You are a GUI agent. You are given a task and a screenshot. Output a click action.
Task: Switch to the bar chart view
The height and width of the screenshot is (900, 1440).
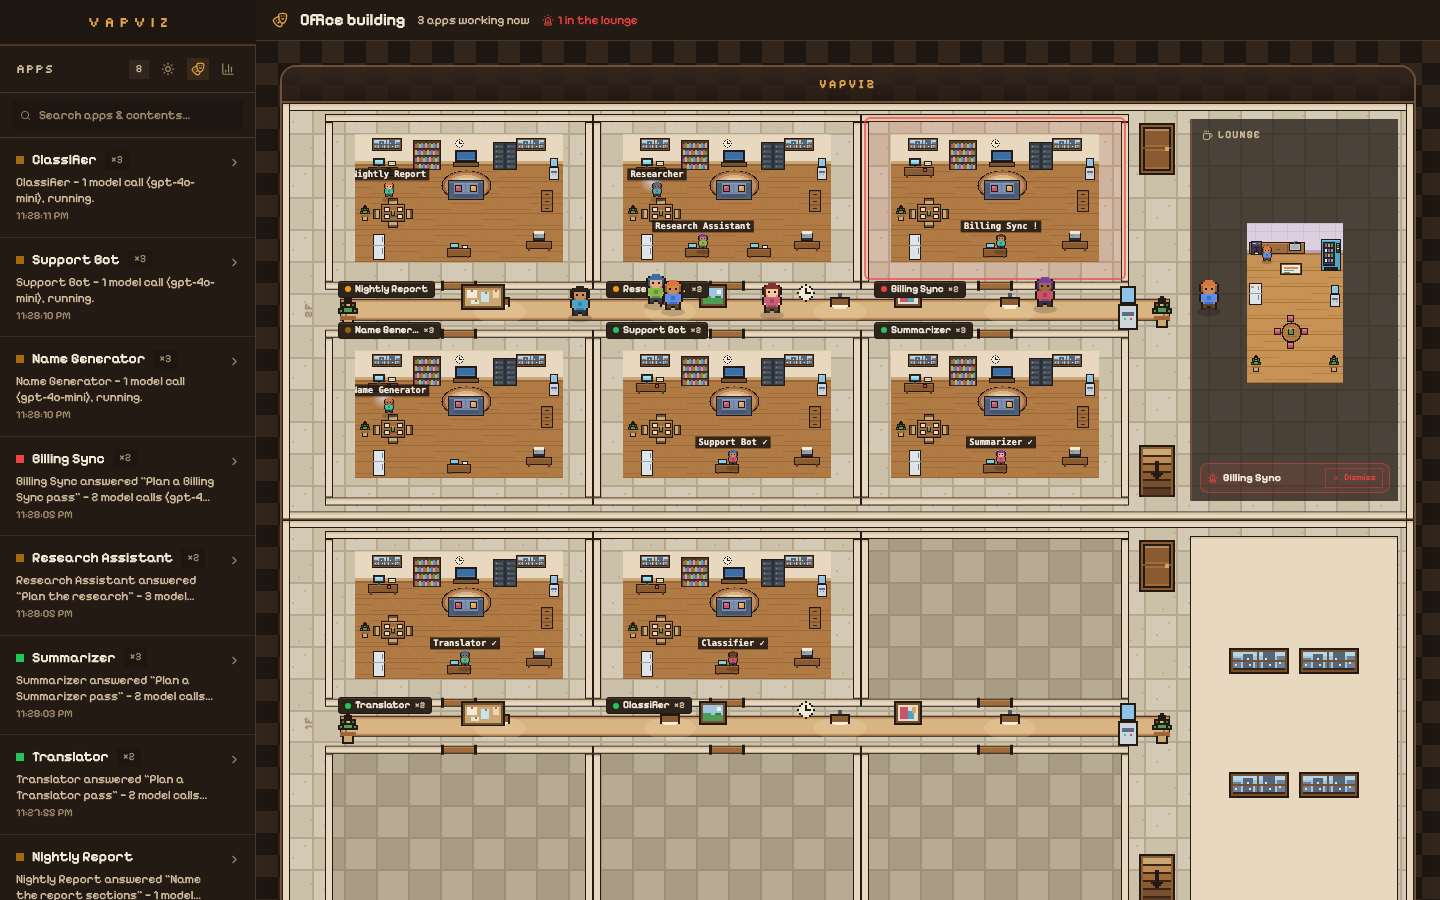(x=228, y=69)
